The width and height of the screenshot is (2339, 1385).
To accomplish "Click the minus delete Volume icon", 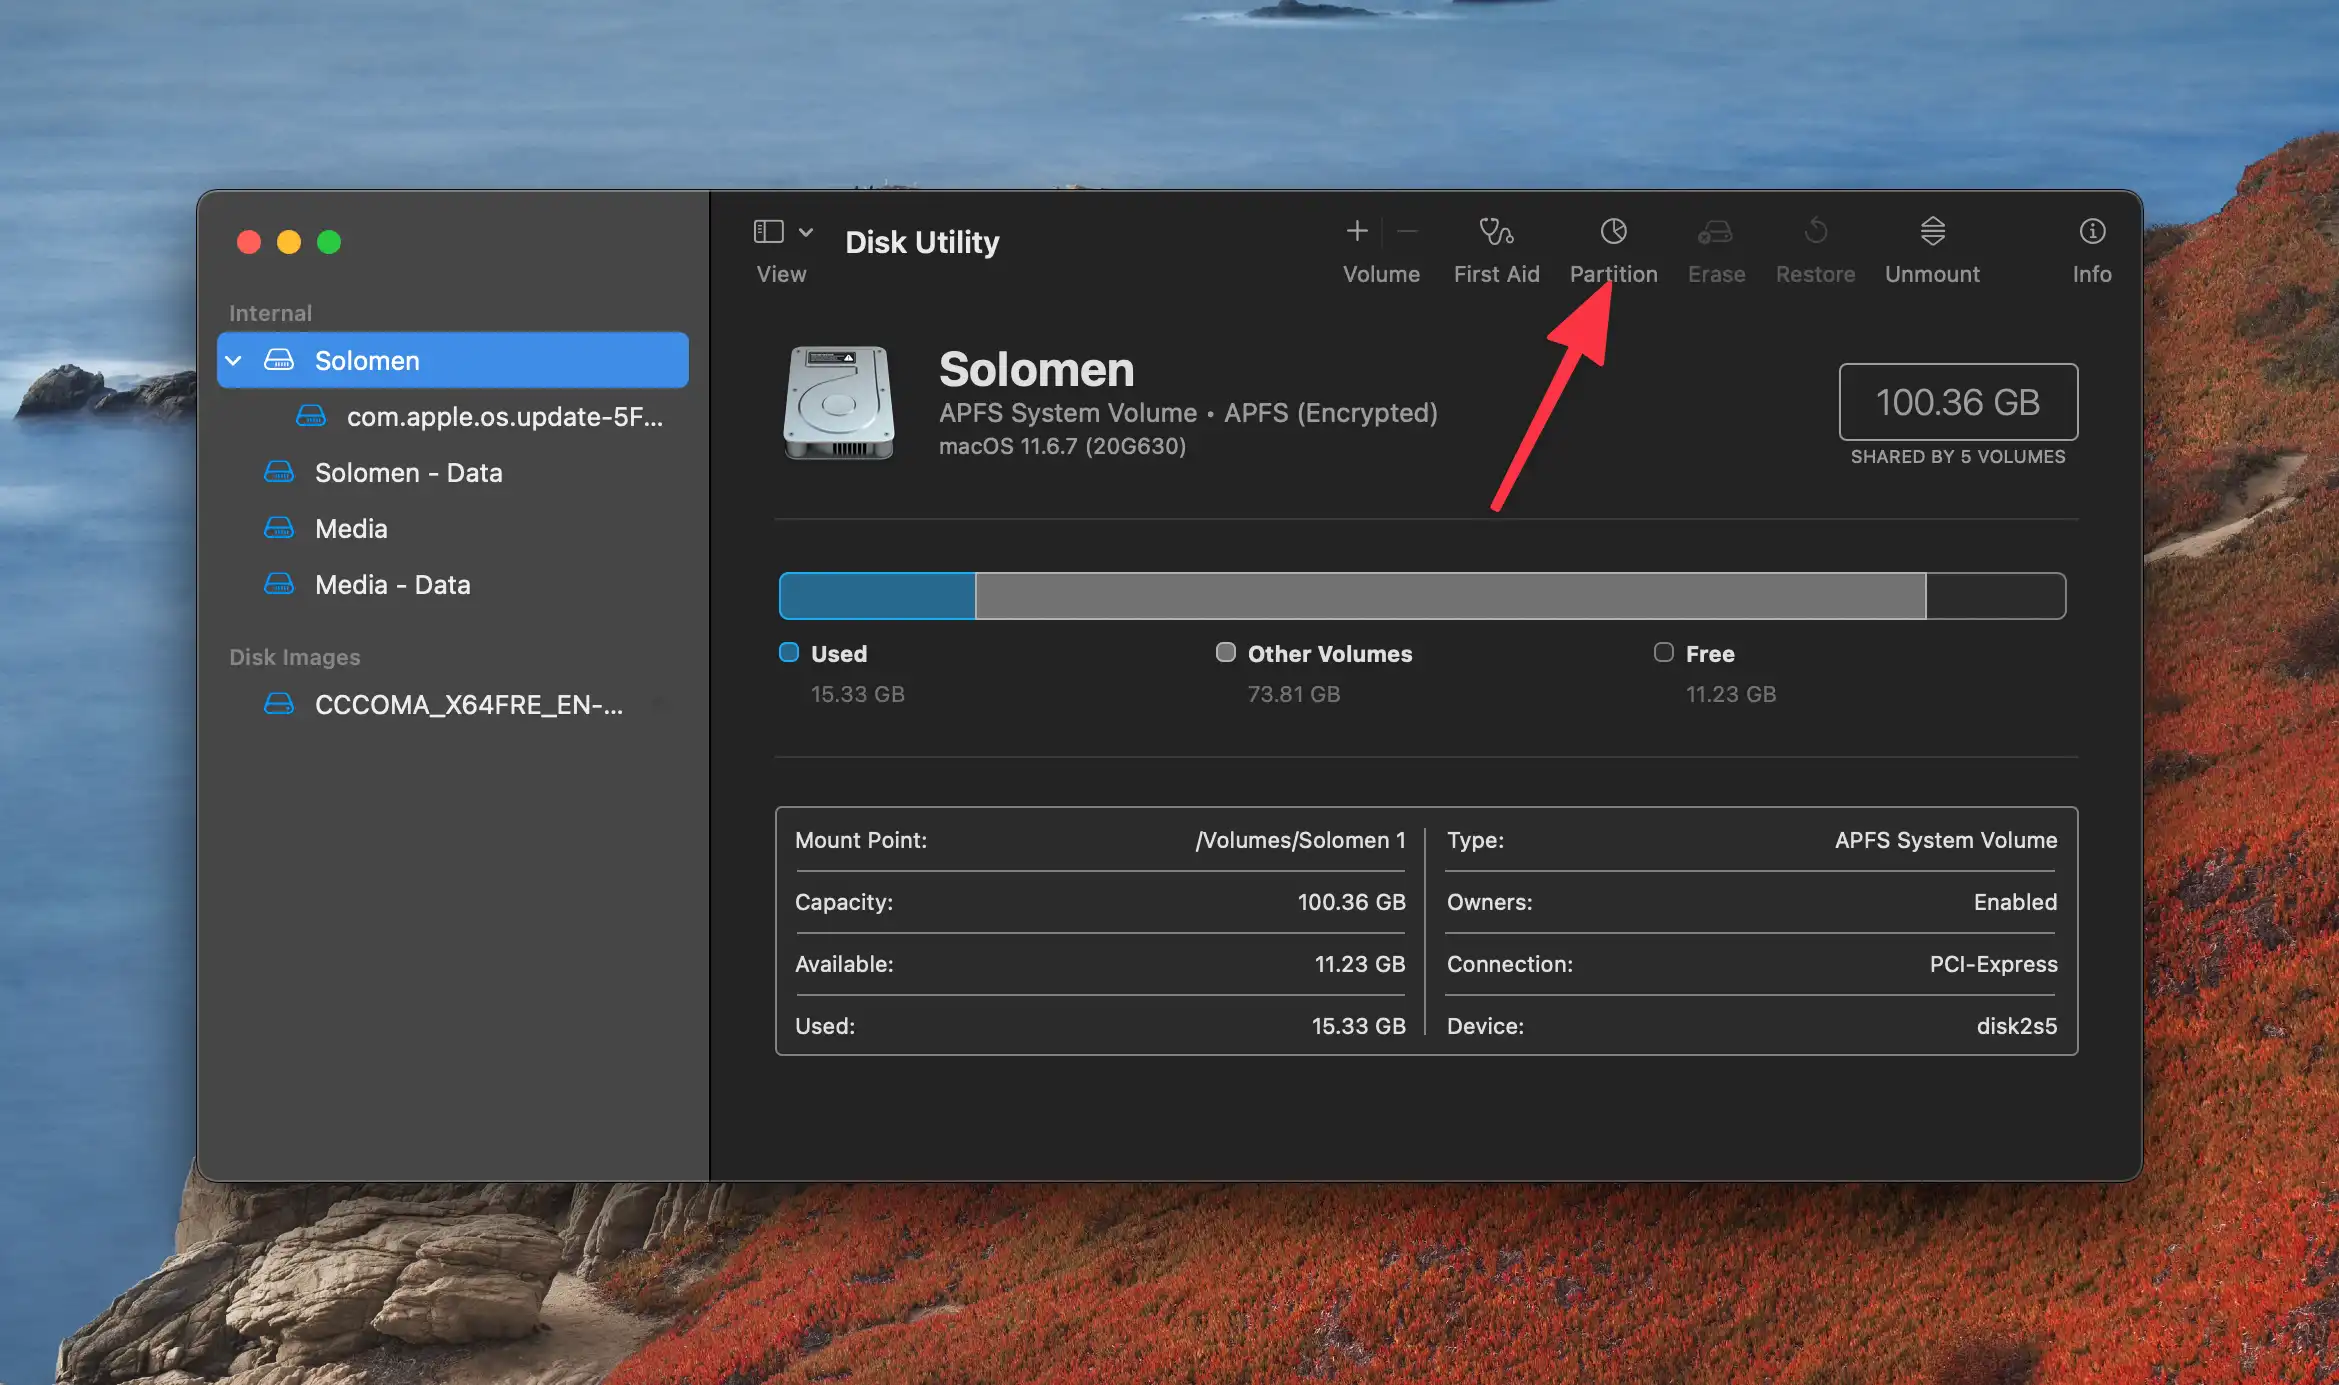I will (1407, 231).
